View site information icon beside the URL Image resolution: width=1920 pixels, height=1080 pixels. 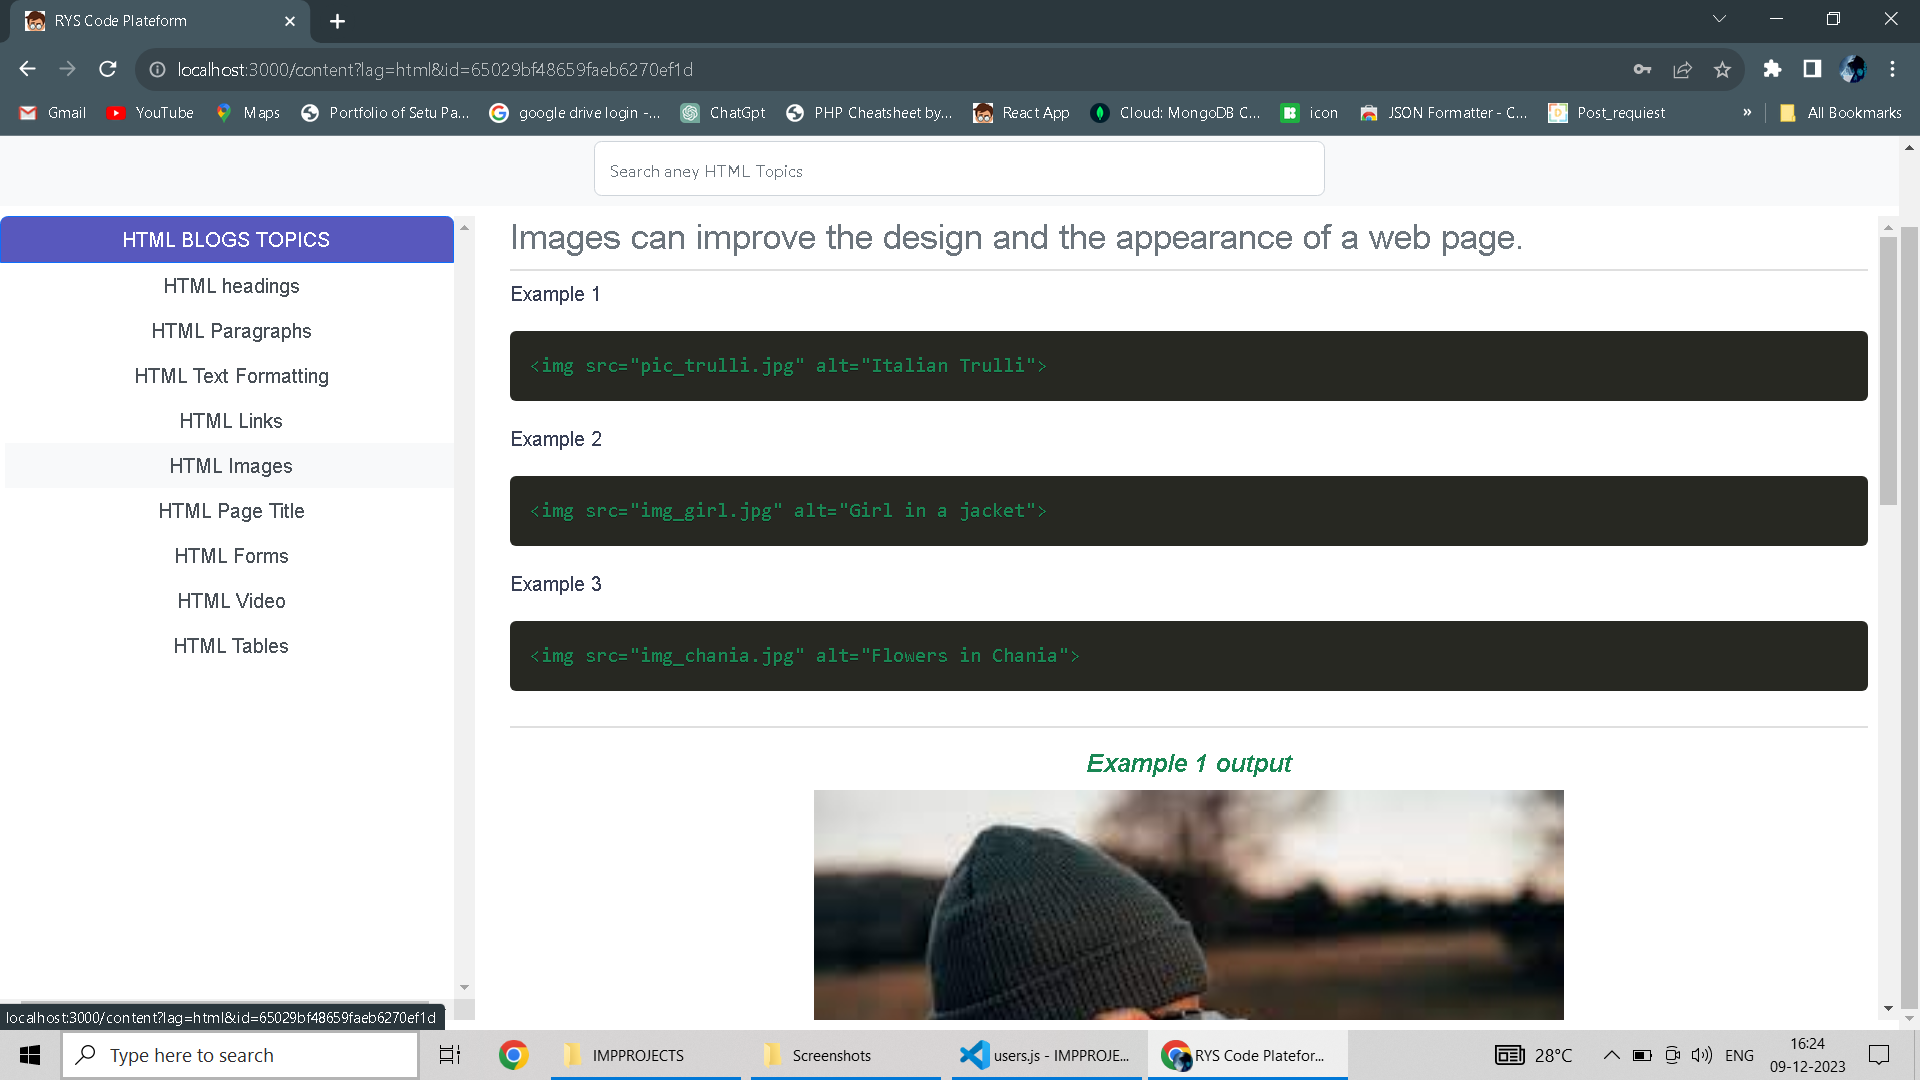tap(157, 69)
